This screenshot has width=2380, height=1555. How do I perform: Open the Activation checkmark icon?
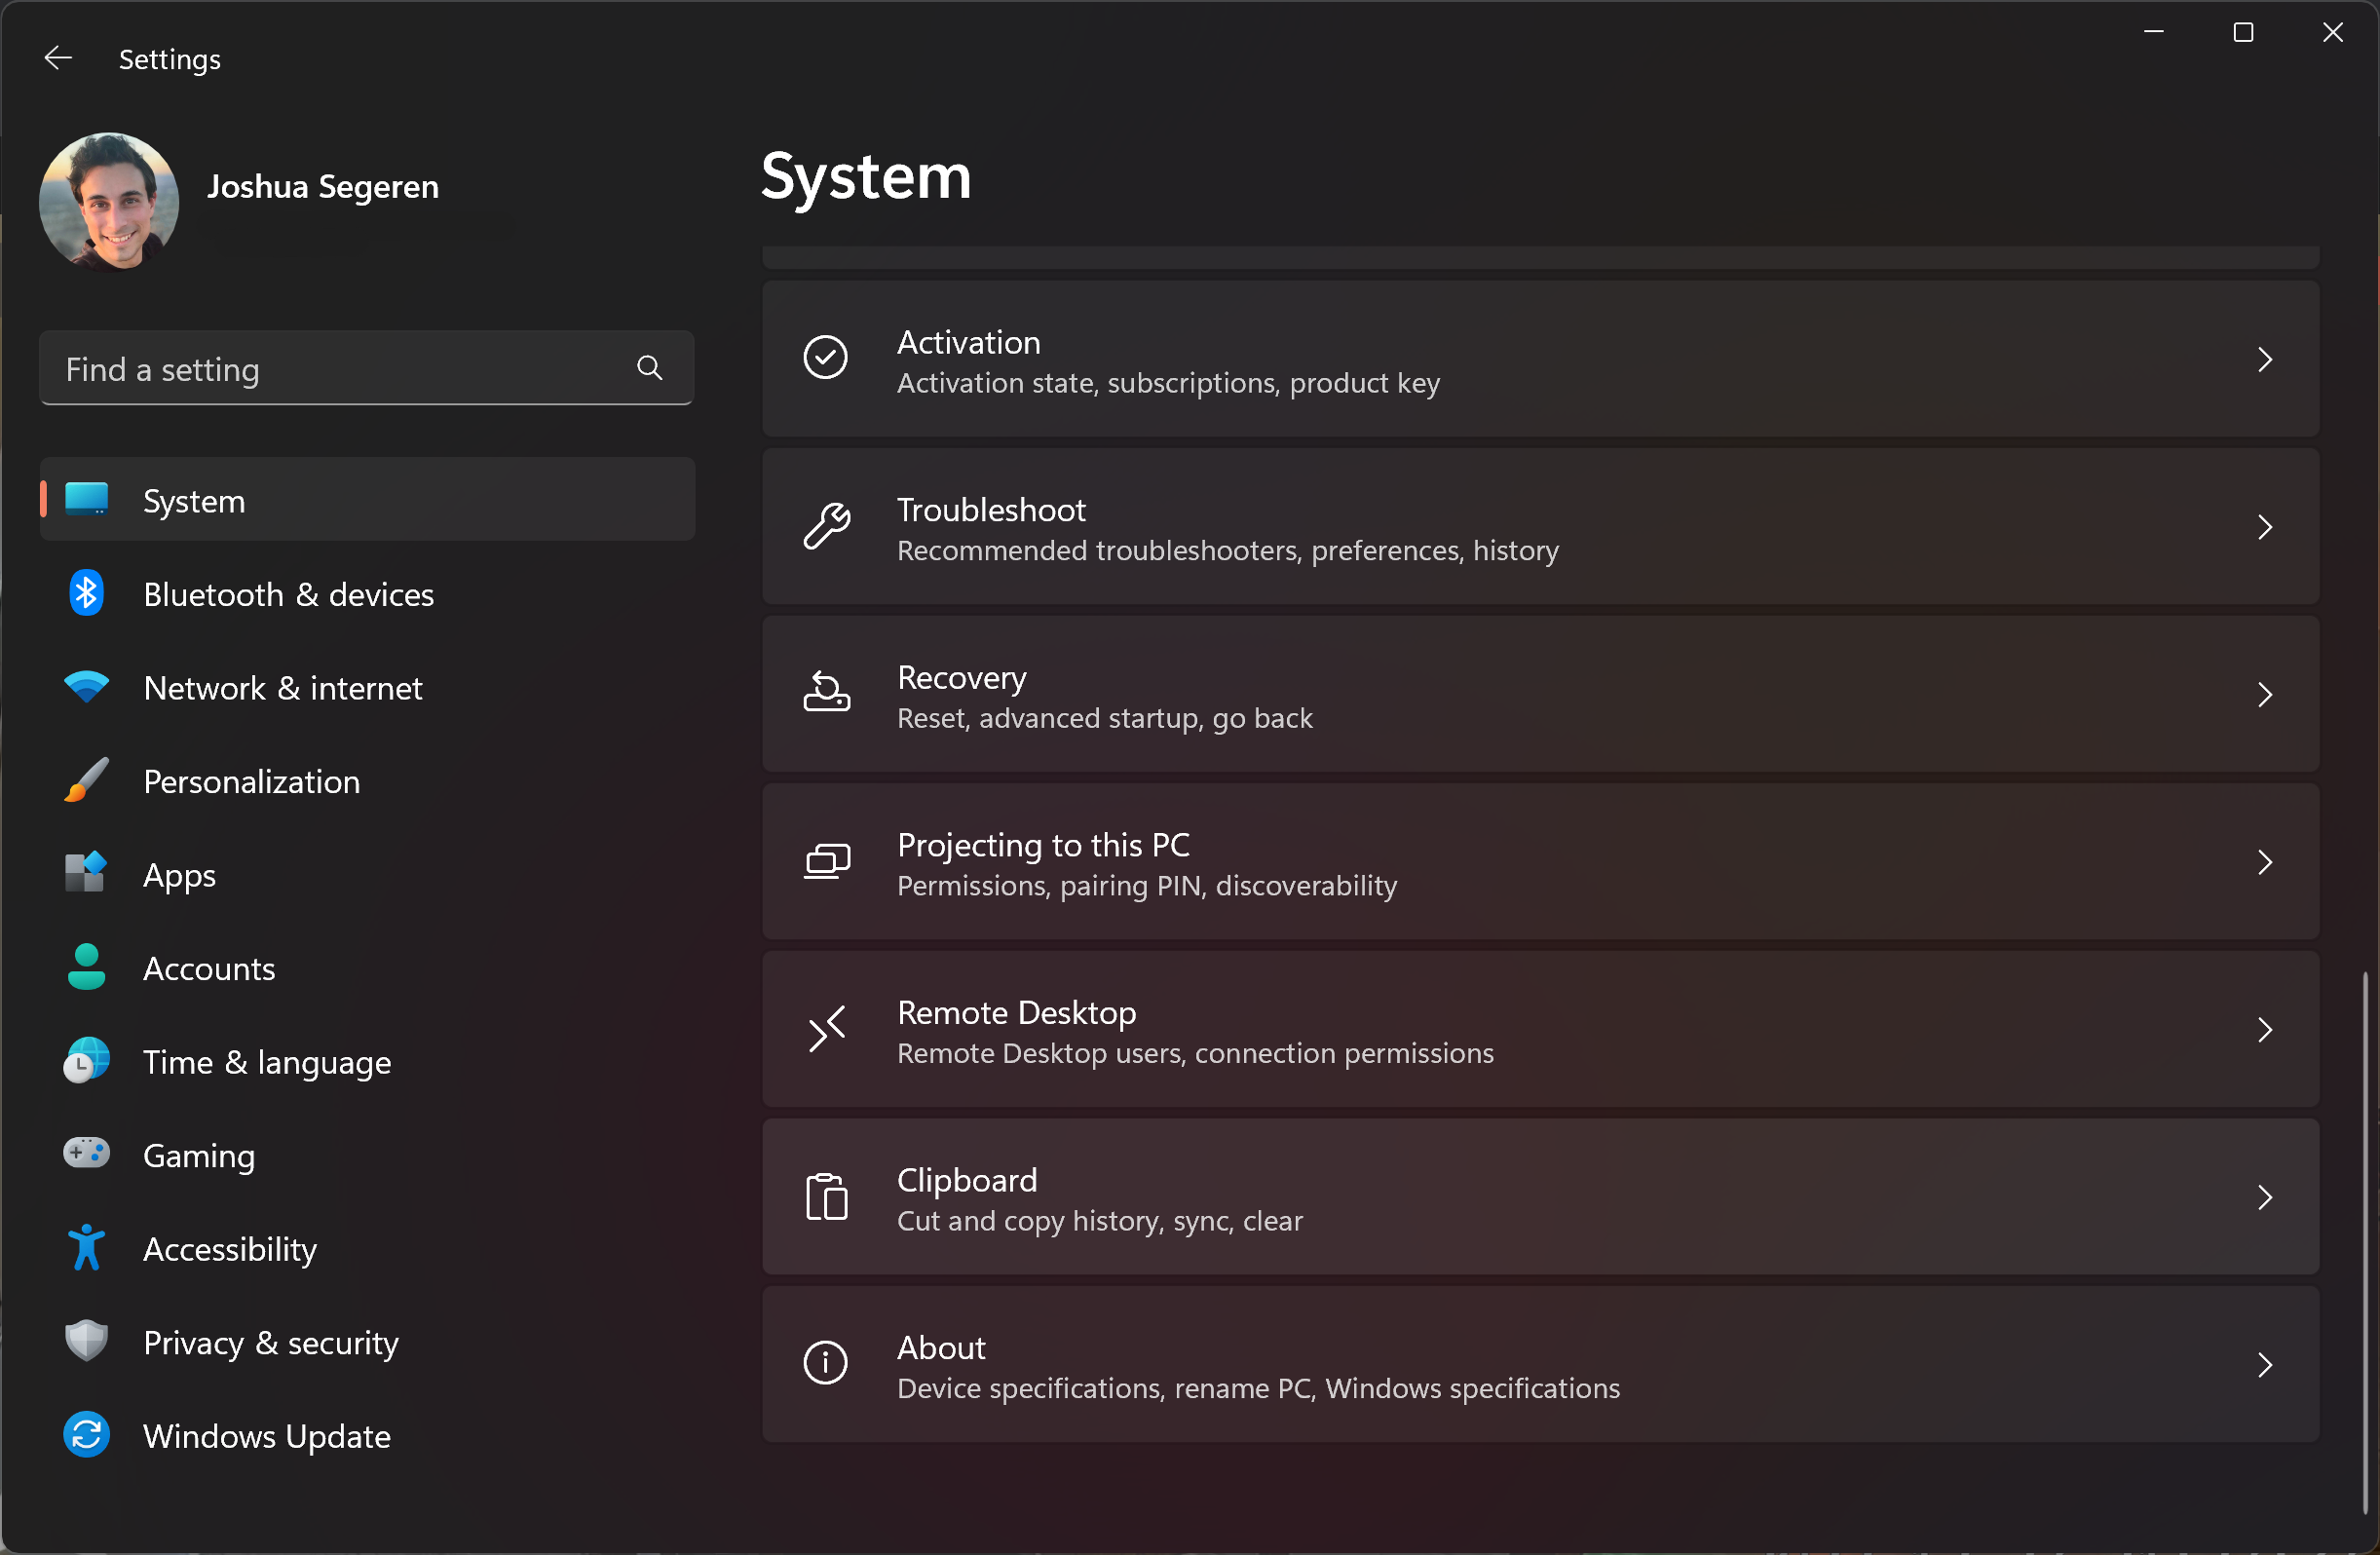click(x=827, y=358)
